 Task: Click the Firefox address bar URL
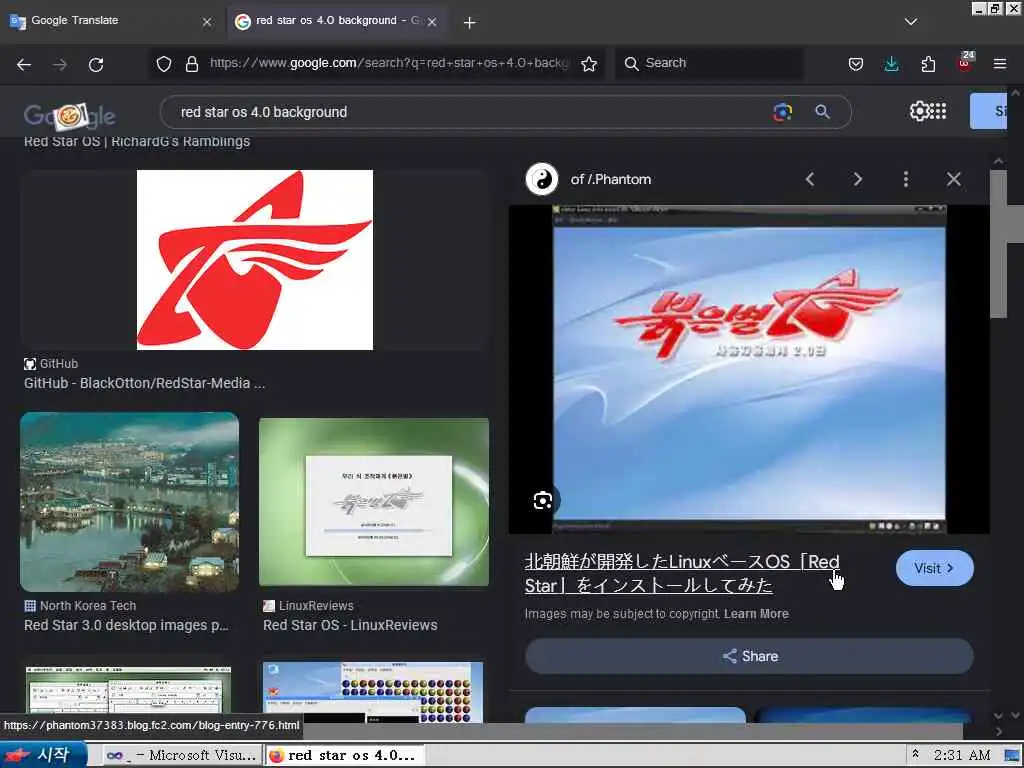(388, 63)
